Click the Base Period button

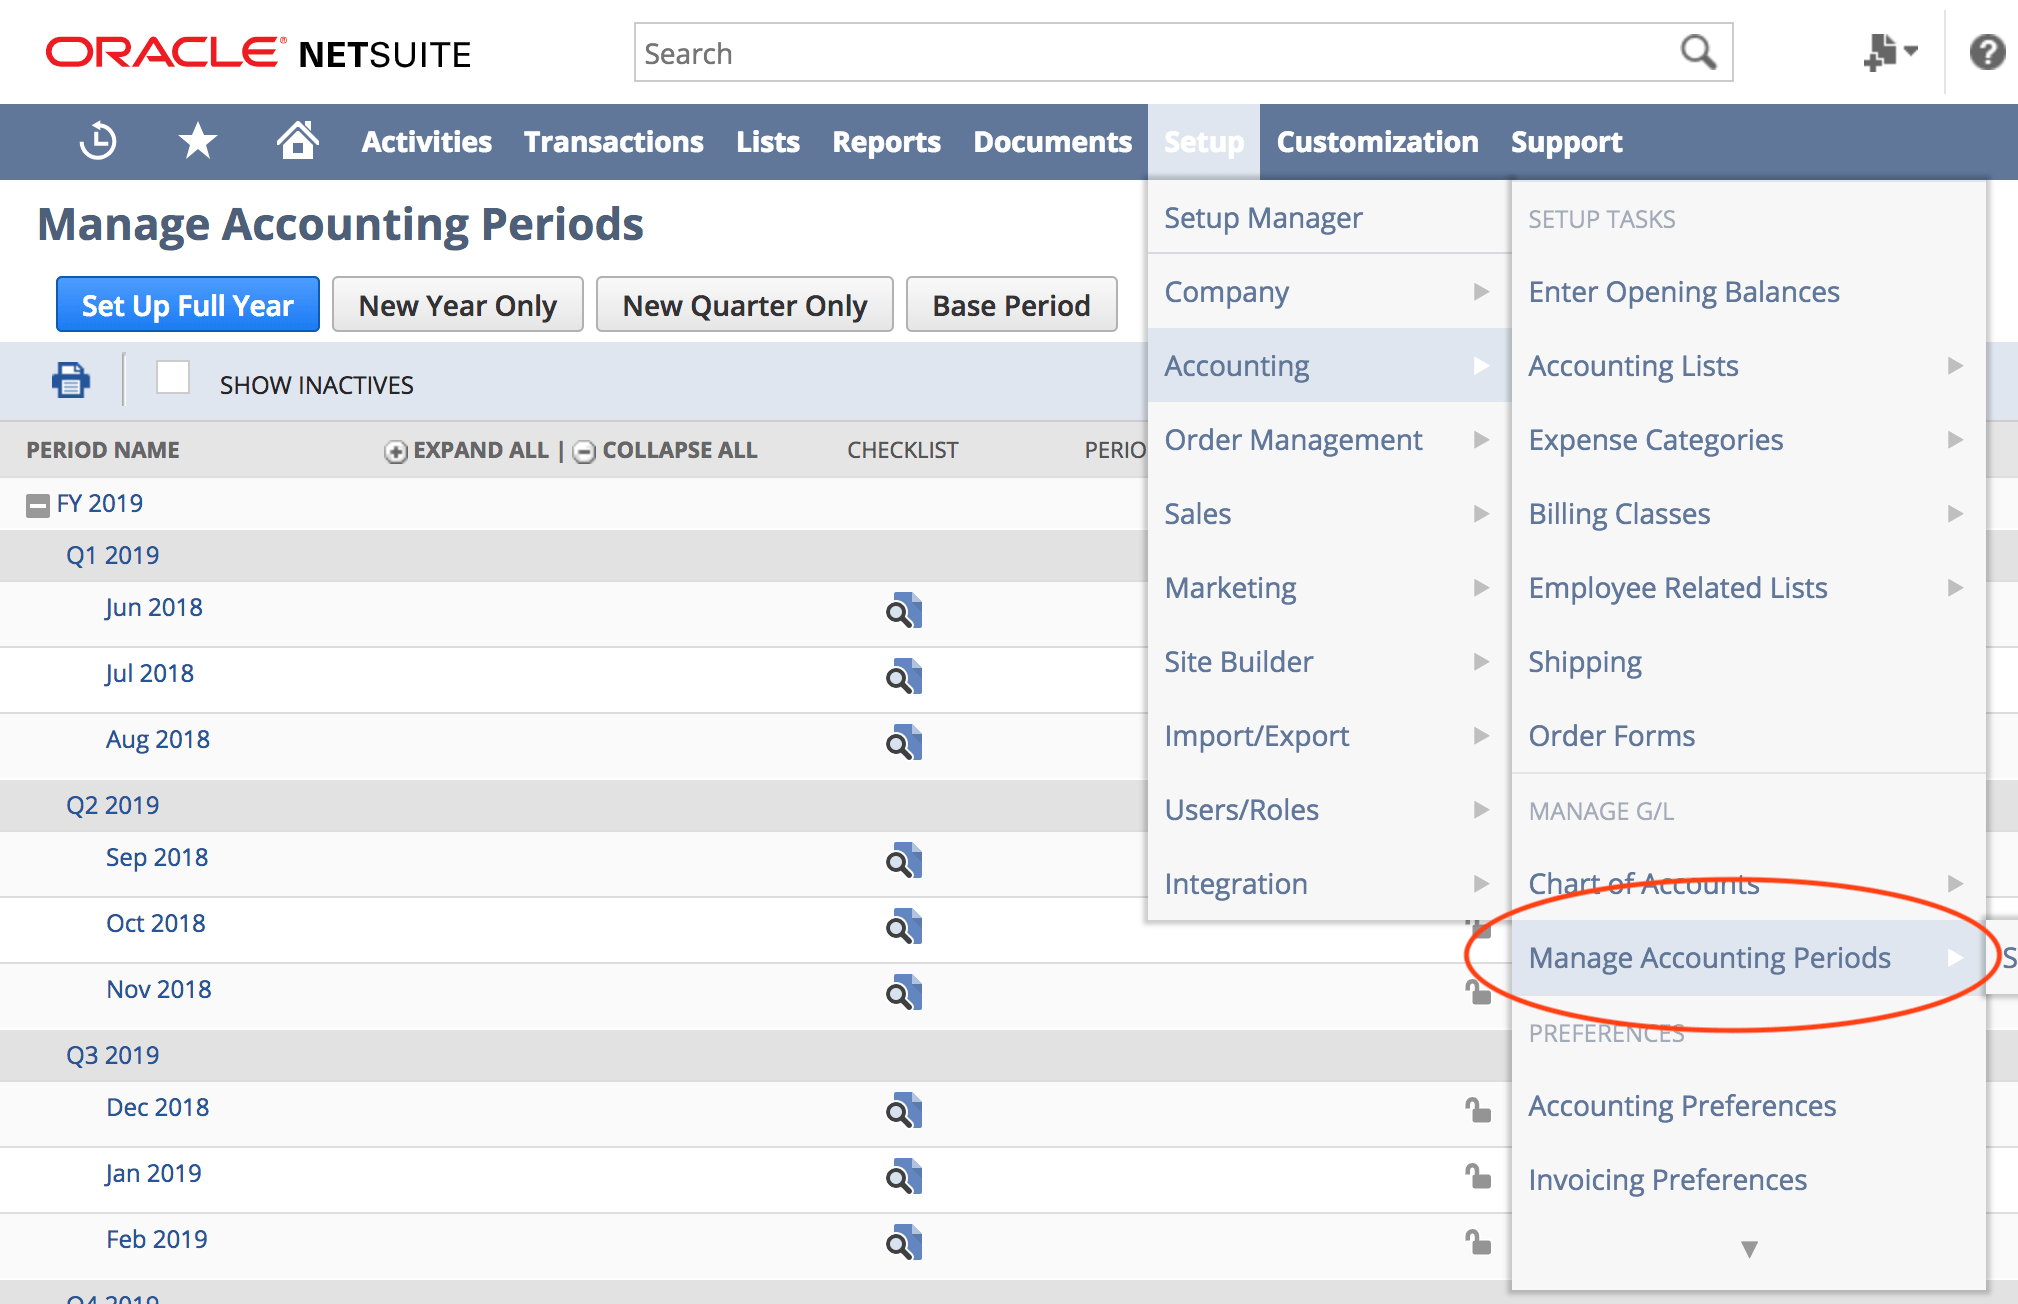coord(1011,304)
